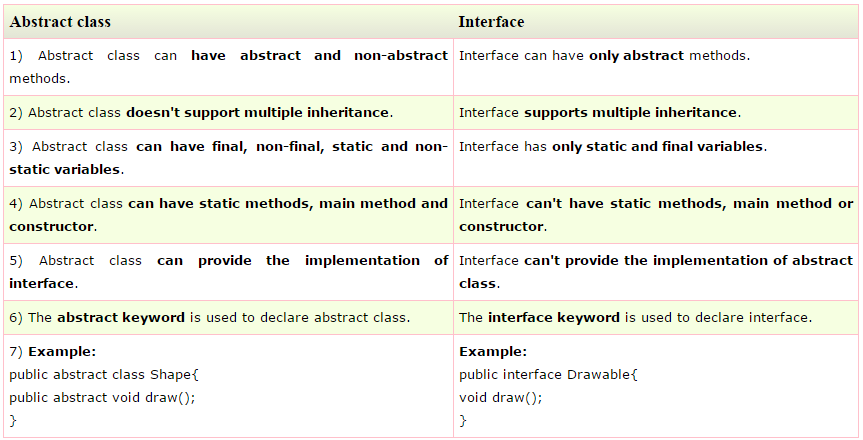Click the code line "public interface Drawable{"
This screenshot has width=863, height=440.
pyautogui.click(x=548, y=375)
